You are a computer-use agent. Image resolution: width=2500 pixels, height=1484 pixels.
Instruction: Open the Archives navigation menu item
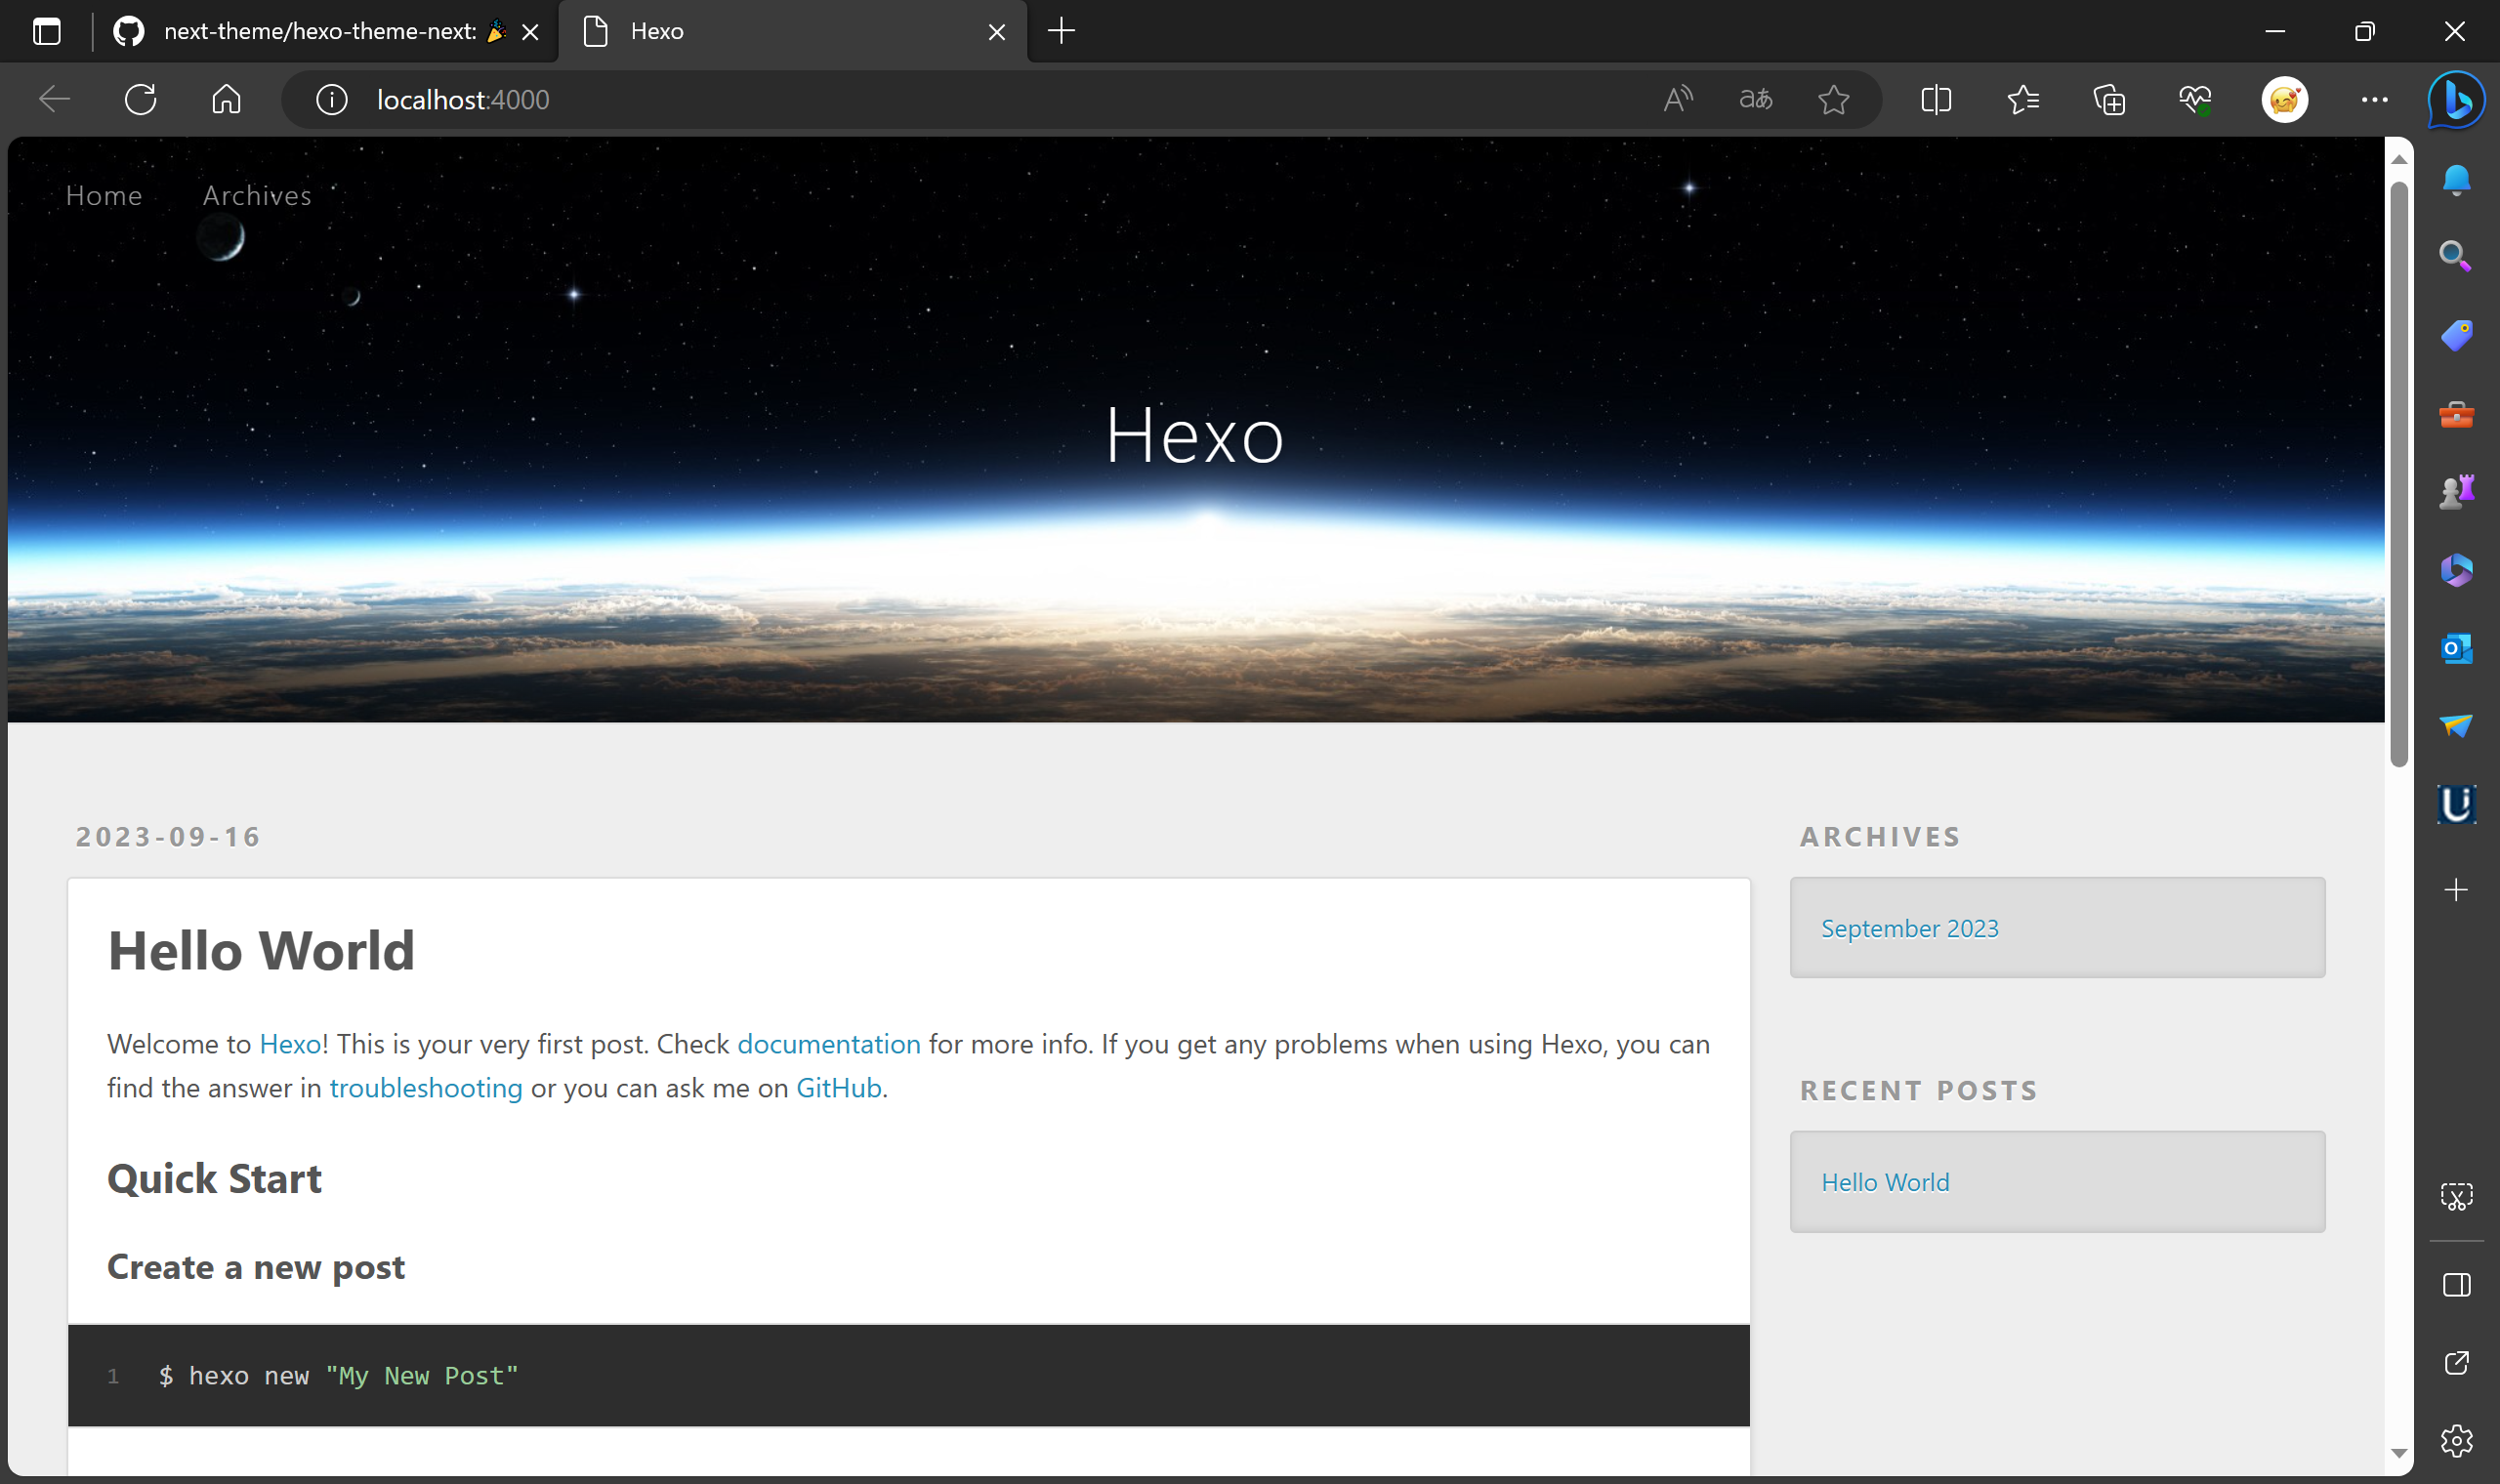pyautogui.click(x=257, y=195)
